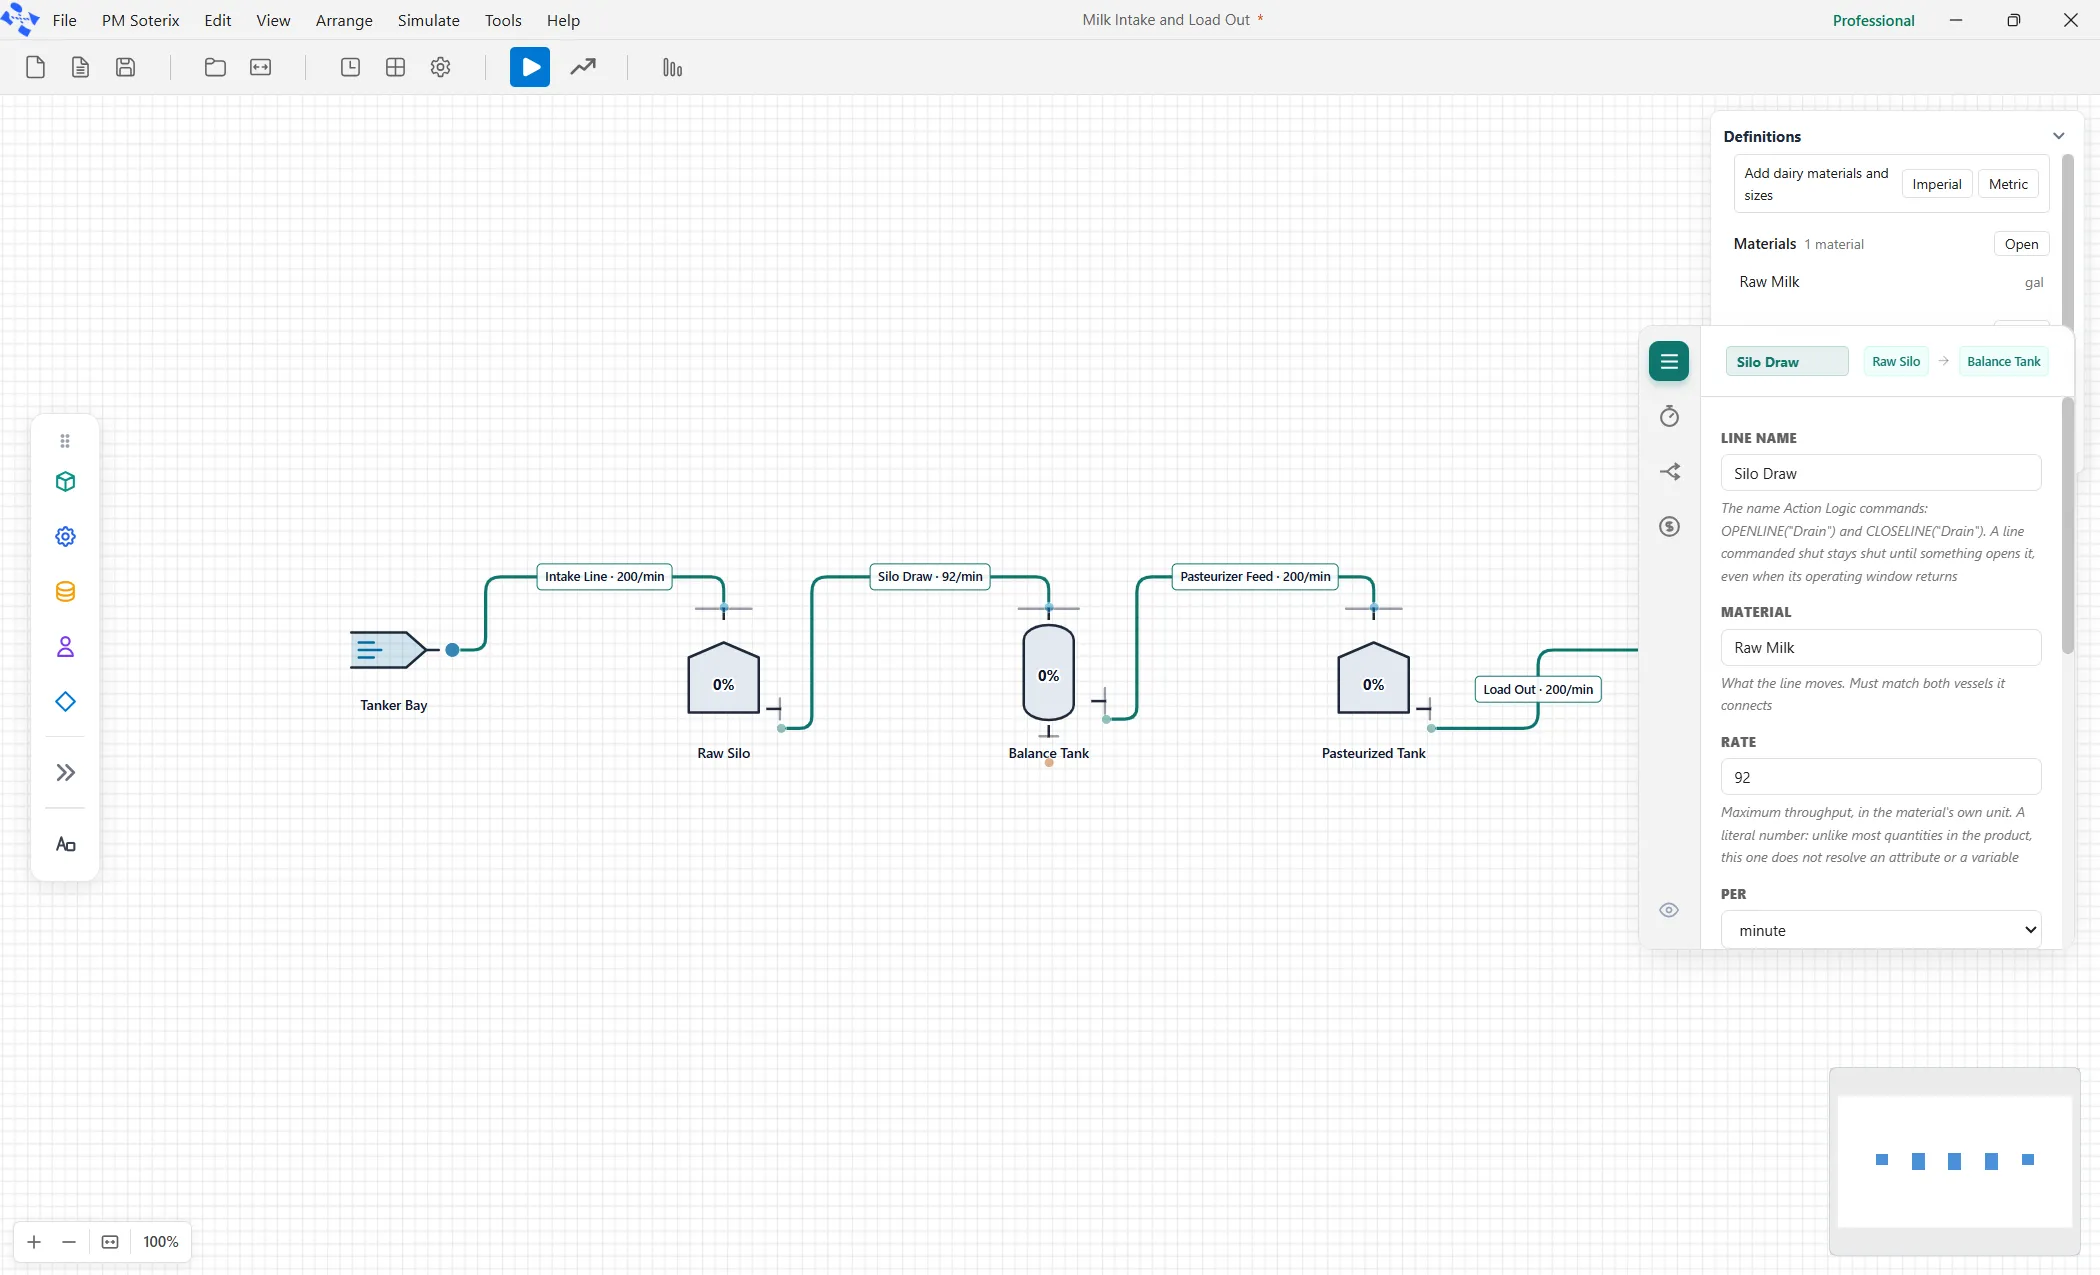
Task: Click the zoom in plus button
Action: coord(34,1242)
